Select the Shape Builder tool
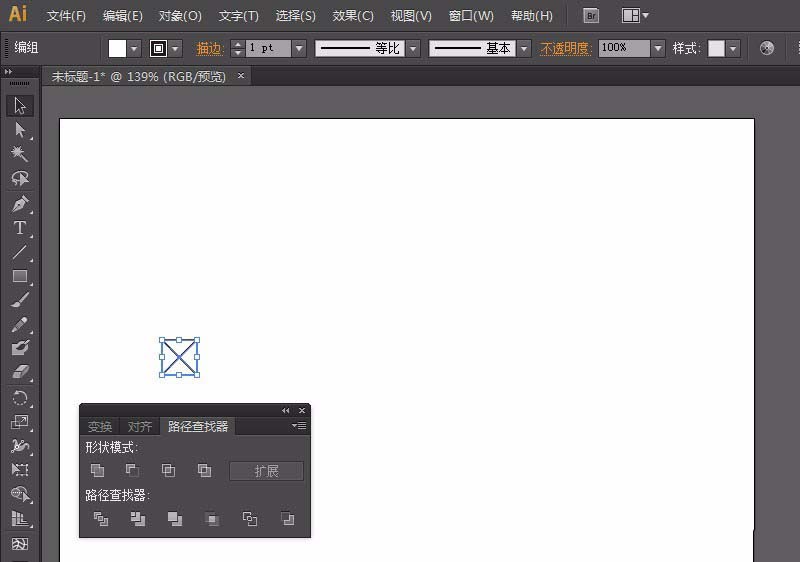The width and height of the screenshot is (800, 562). point(20,494)
